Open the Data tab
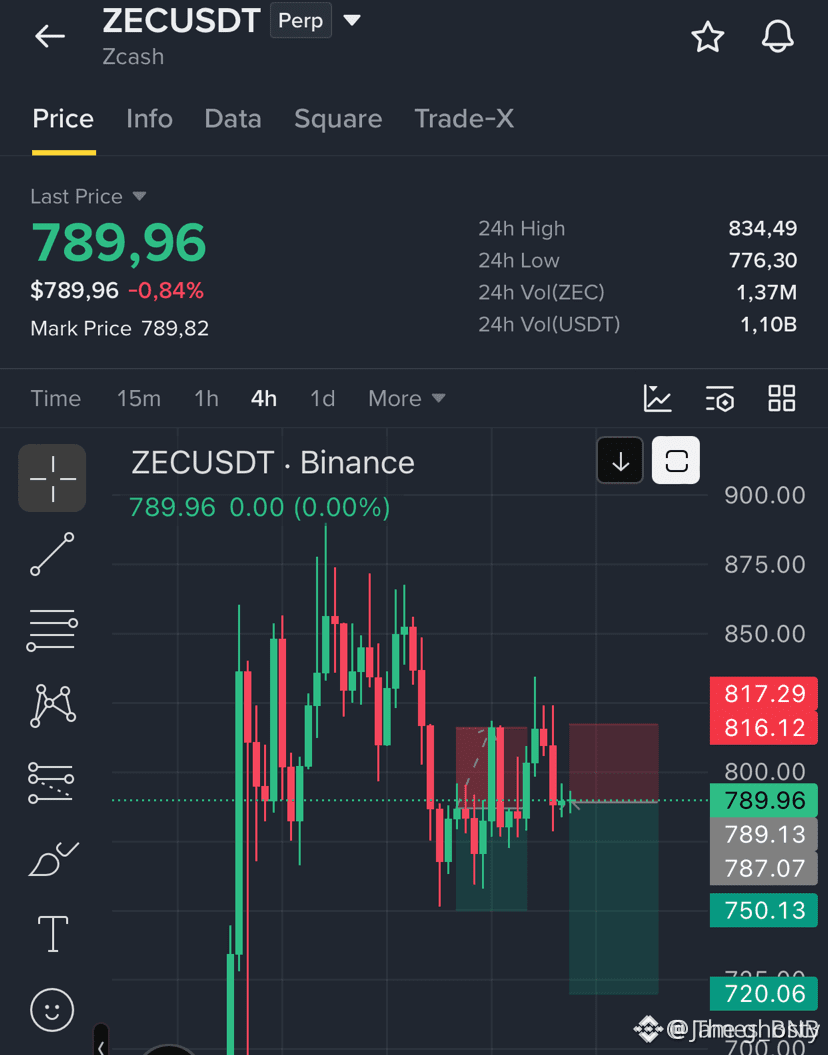The width and height of the screenshot is (828, 1055). pos(233,119)
